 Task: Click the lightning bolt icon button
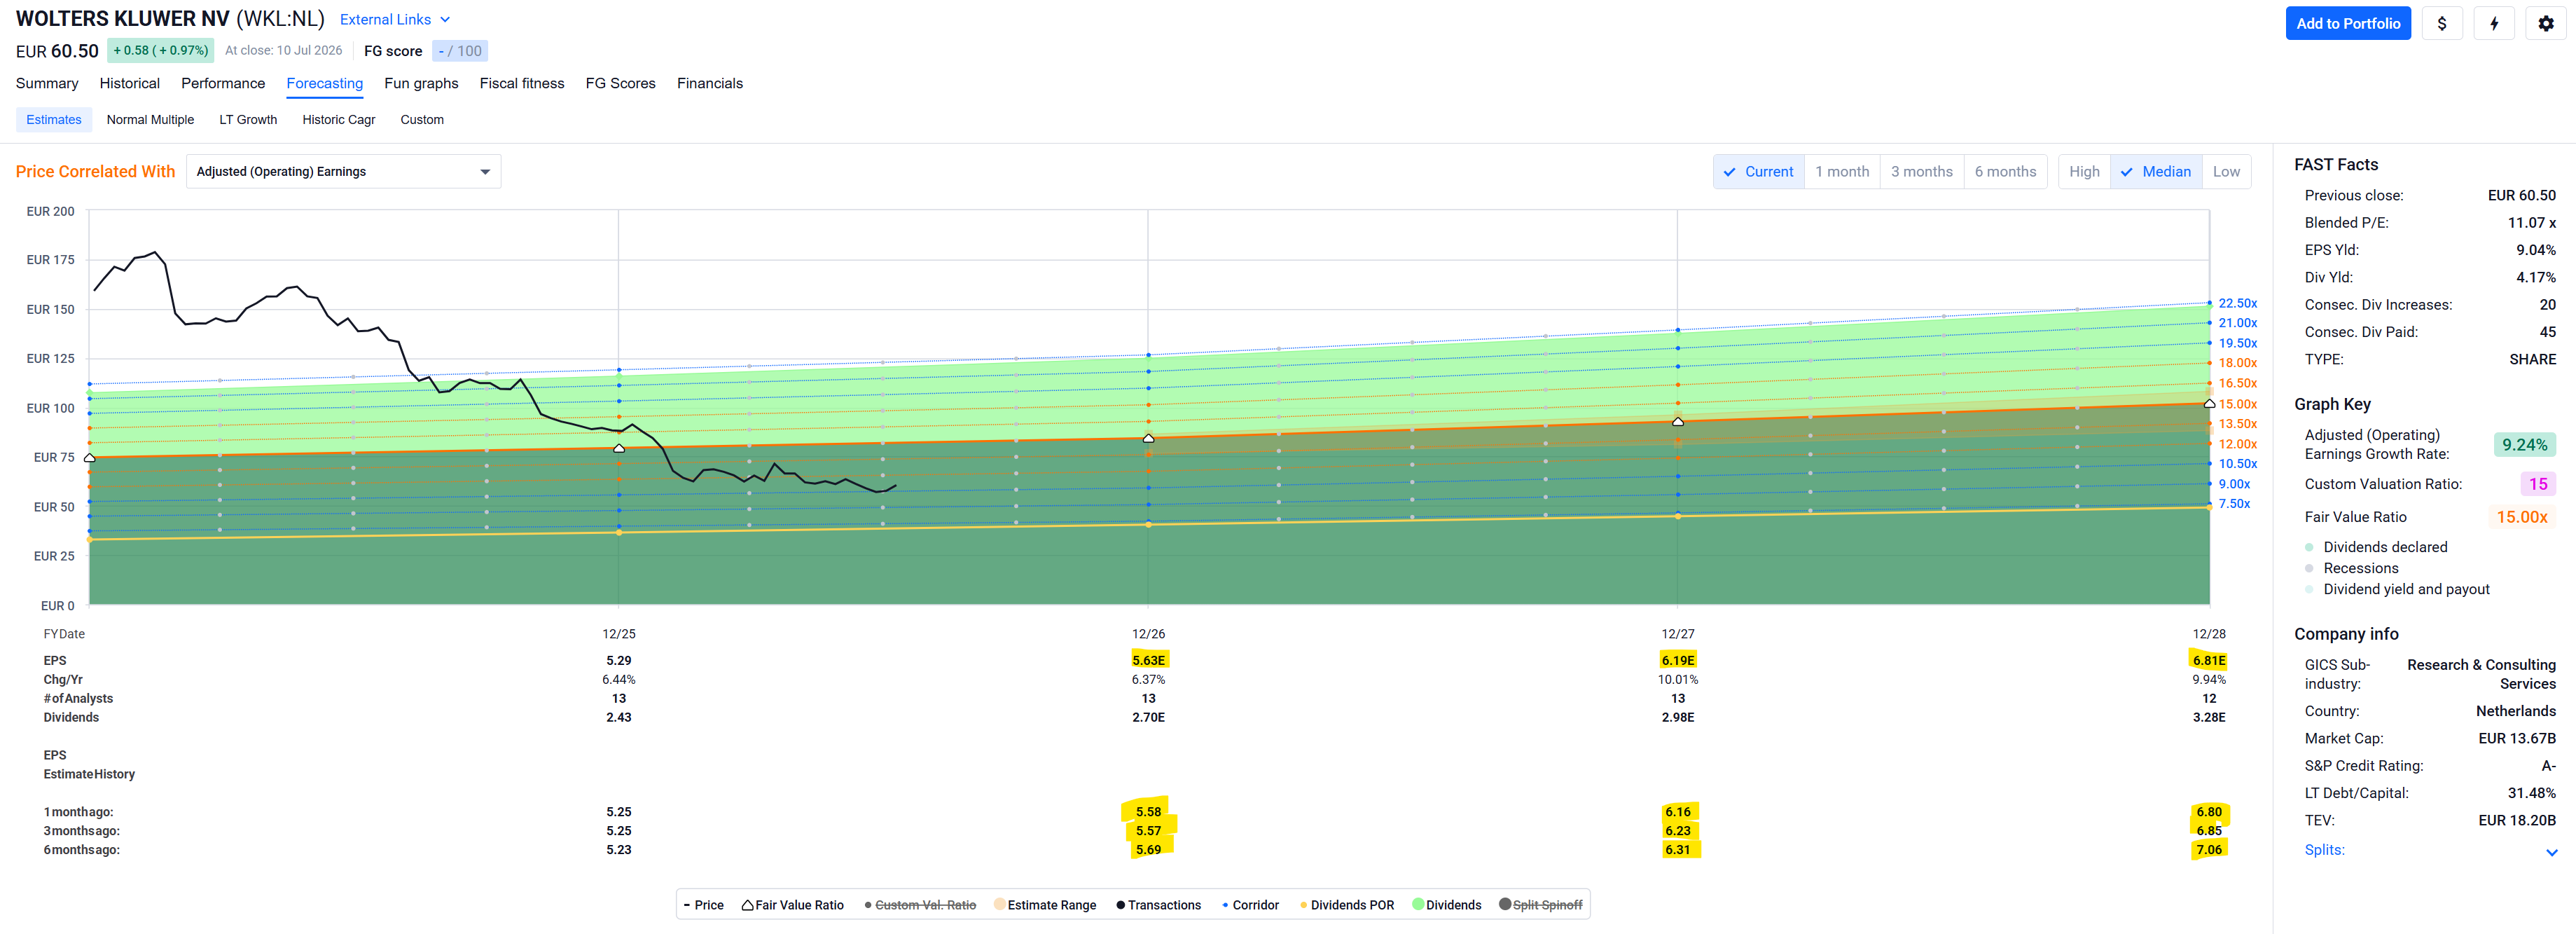click(x=2493, y=23)
